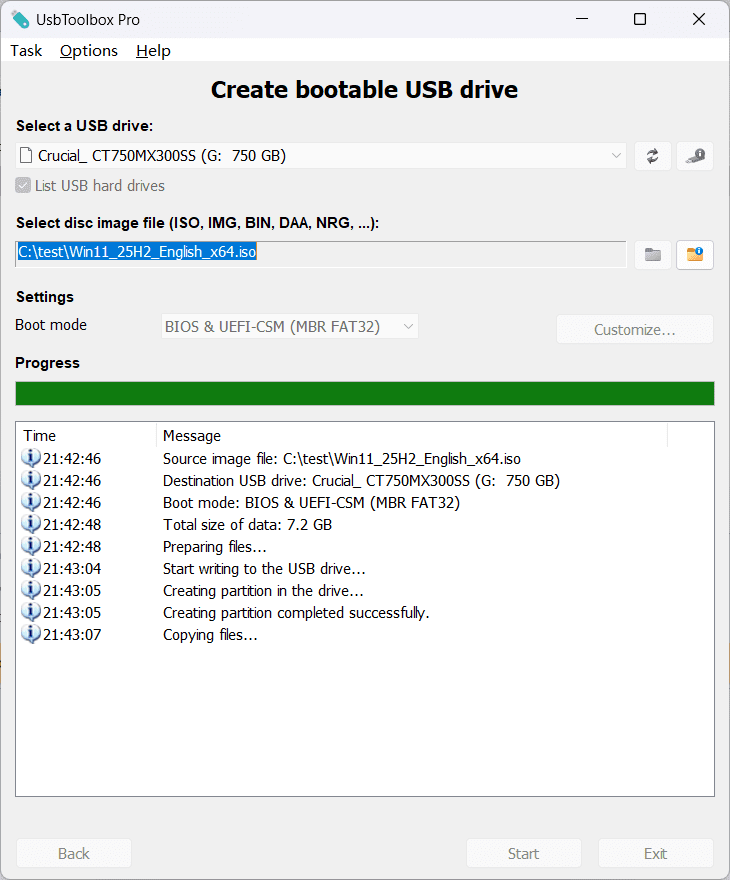Click info icon beside Source image file message

pos(31,459)
